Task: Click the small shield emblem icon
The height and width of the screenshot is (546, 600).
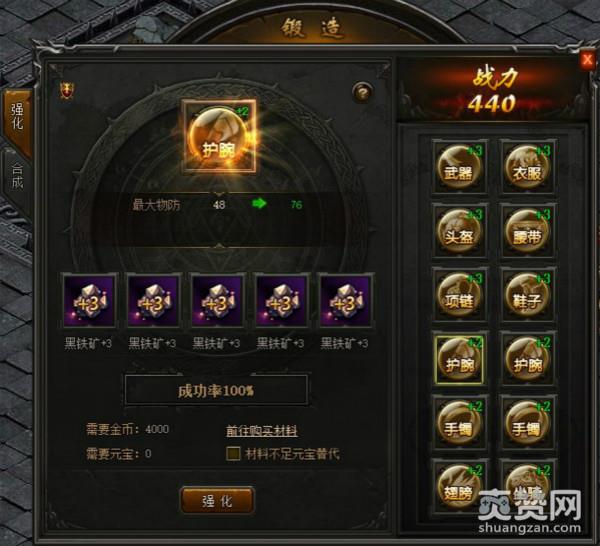Action: pyautogui.click(x=67, y=91)
